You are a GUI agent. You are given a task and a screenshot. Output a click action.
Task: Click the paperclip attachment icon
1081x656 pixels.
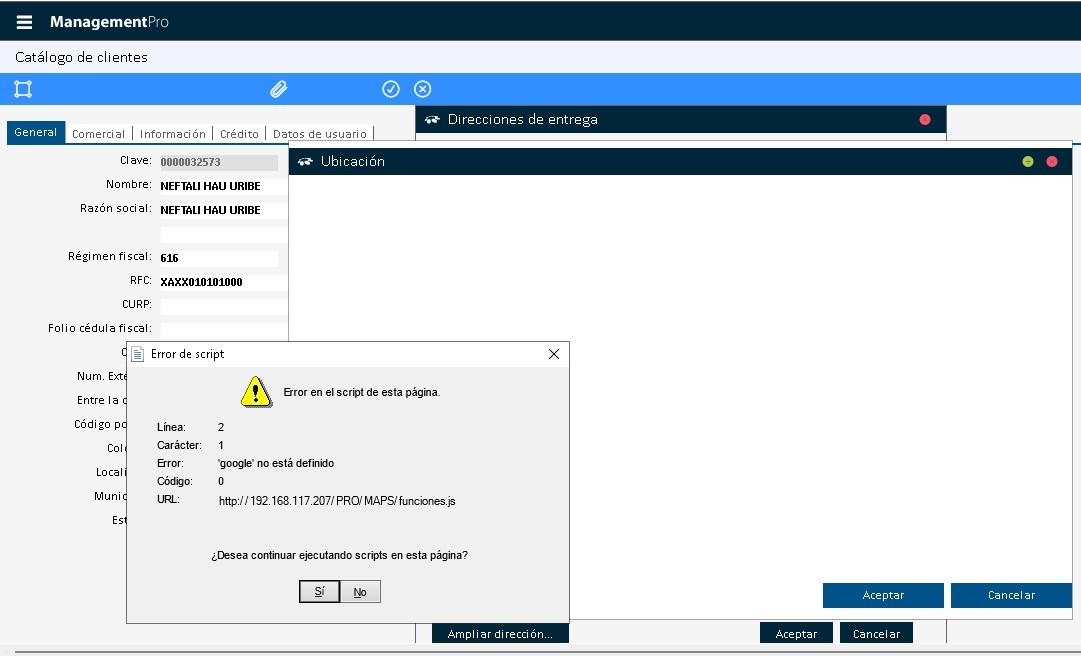(x=279, y=89)
